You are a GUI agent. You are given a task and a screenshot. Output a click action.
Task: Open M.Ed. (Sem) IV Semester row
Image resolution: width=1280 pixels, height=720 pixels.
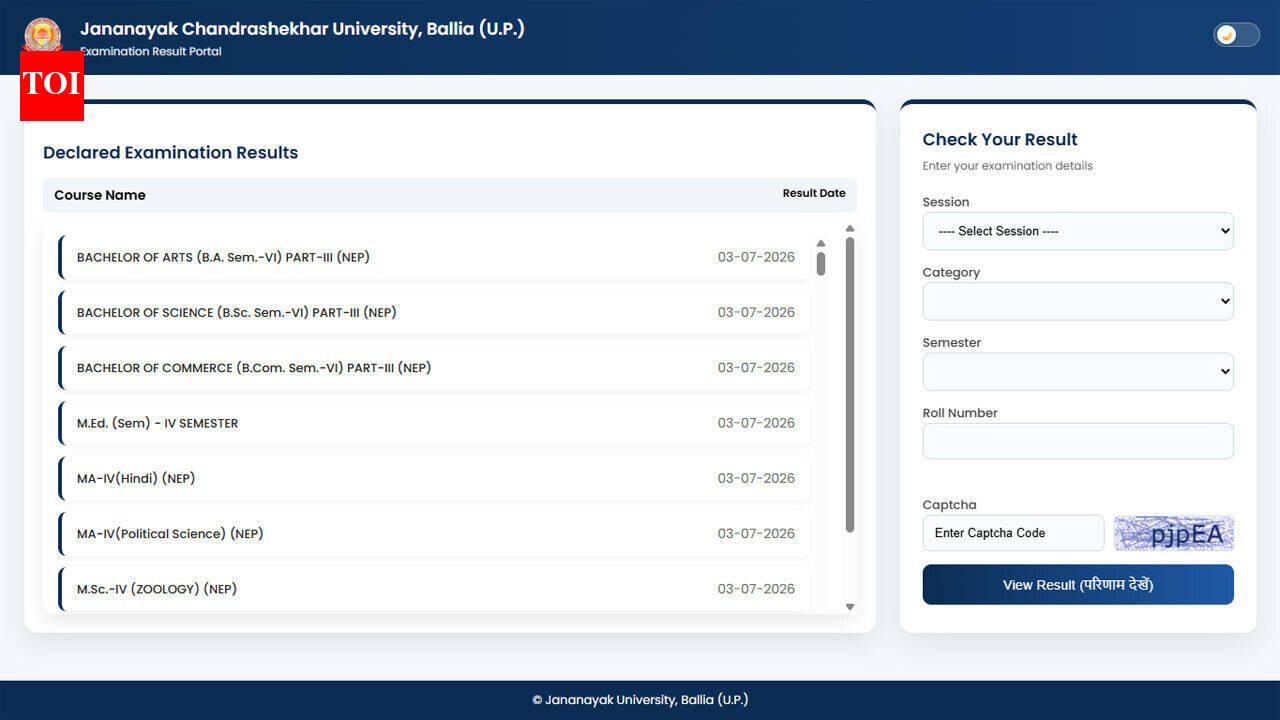coord(434,423)
